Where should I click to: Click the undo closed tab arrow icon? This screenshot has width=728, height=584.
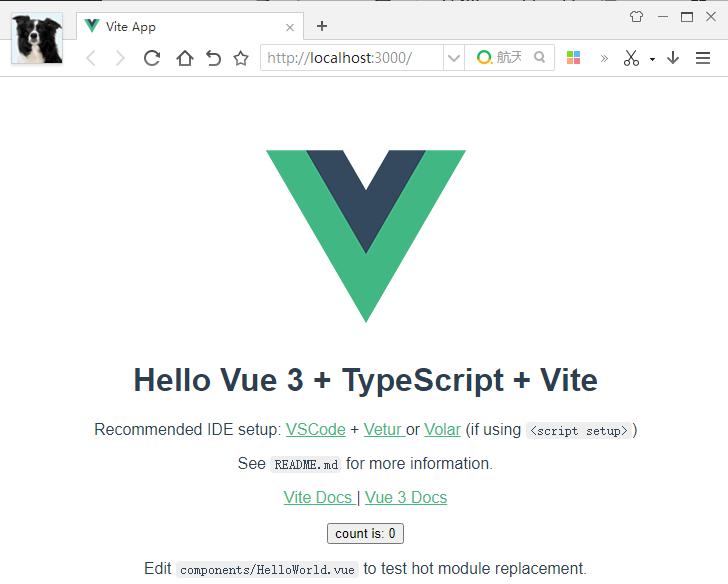click(213, 58)
